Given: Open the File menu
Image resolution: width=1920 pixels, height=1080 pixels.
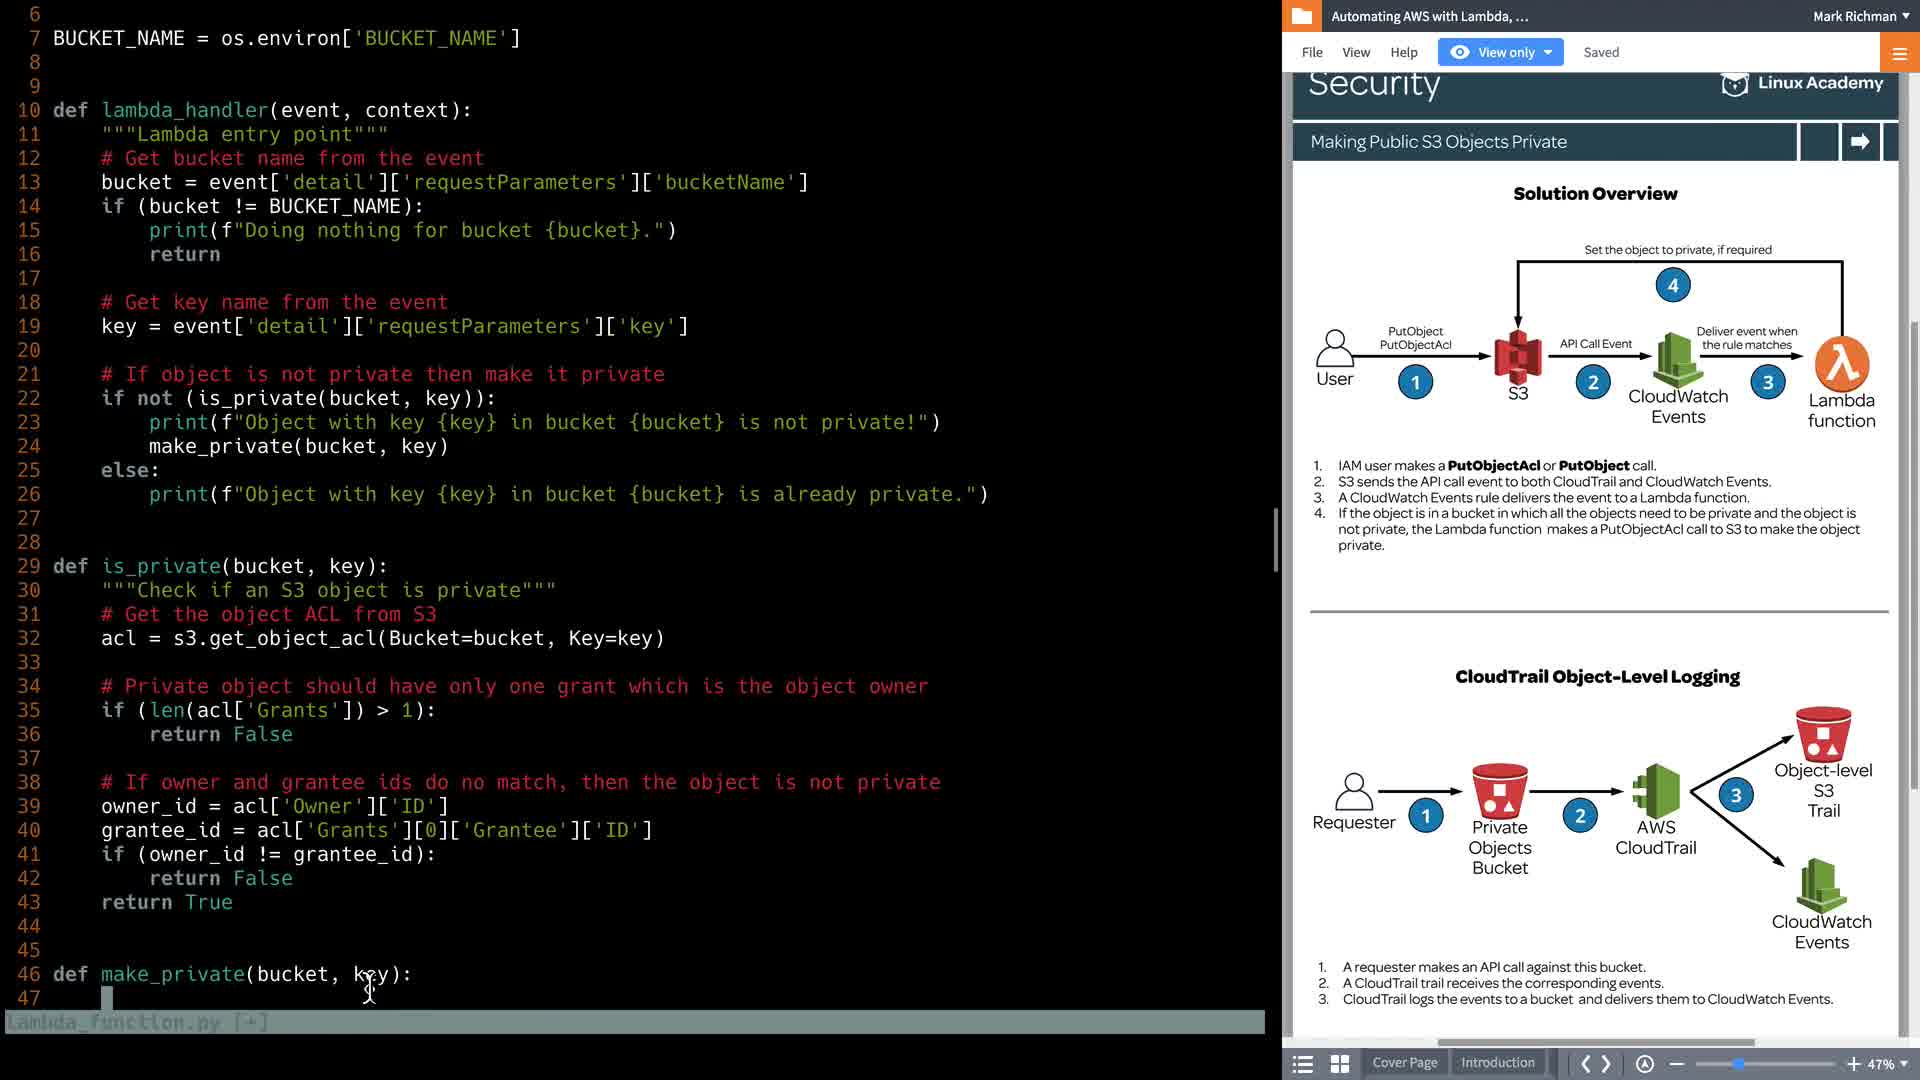Looking at the screenshot, I should tap(1312, 53).
